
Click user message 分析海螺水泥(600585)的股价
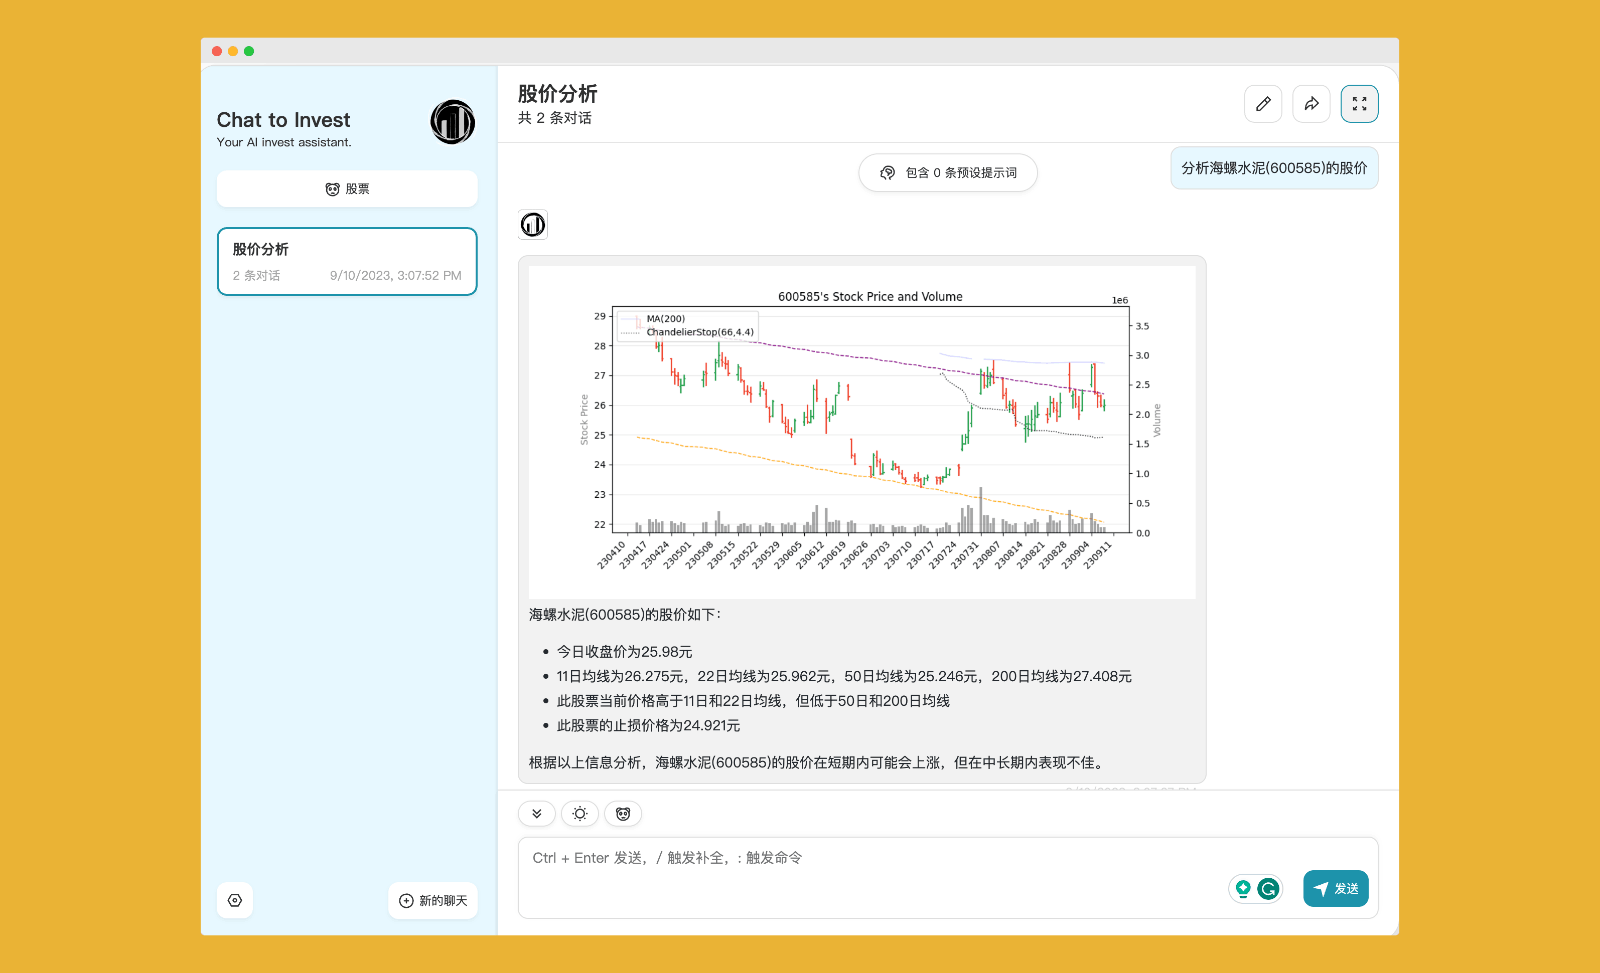point(1274,168)
